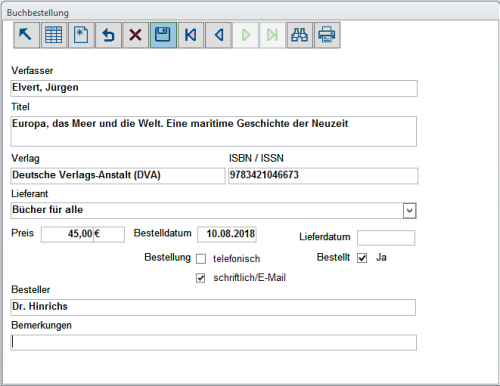Viewport: 500px width, 386px height.
Task: Open the table list view icon
Action: click(54, 35)
